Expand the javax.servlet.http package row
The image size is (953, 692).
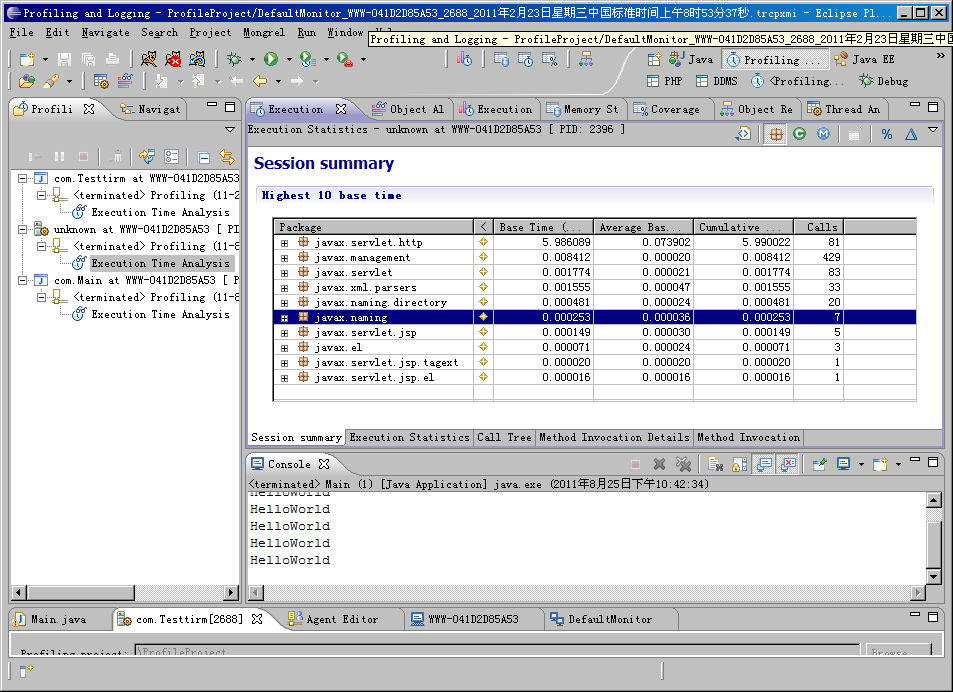284,243
